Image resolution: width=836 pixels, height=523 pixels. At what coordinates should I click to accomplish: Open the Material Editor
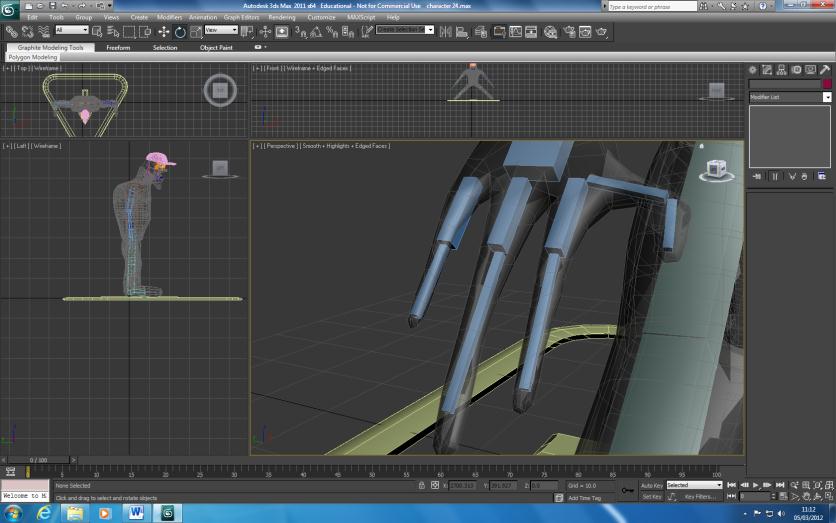[x=550, y=32]
